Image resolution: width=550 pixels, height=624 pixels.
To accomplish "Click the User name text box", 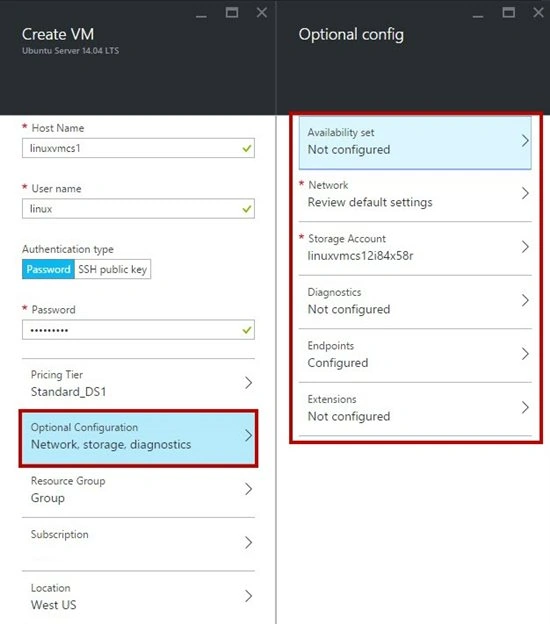I will tap(138, 209).
